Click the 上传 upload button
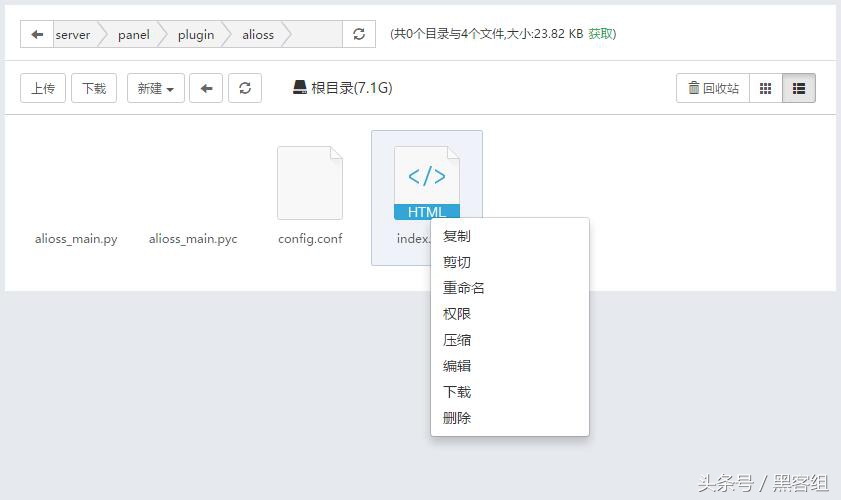This screenshot has width=841, height=500. point(43,88)
